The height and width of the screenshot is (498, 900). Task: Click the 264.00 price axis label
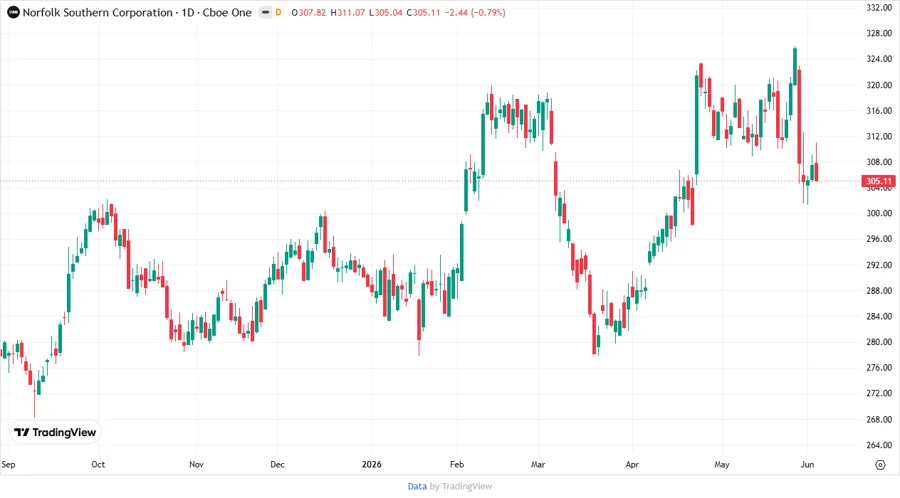[x=879, y=445]
